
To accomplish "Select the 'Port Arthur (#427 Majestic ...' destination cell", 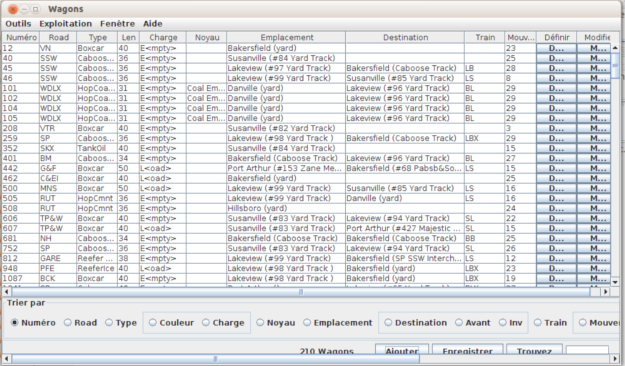I will [x=405, y=228].
